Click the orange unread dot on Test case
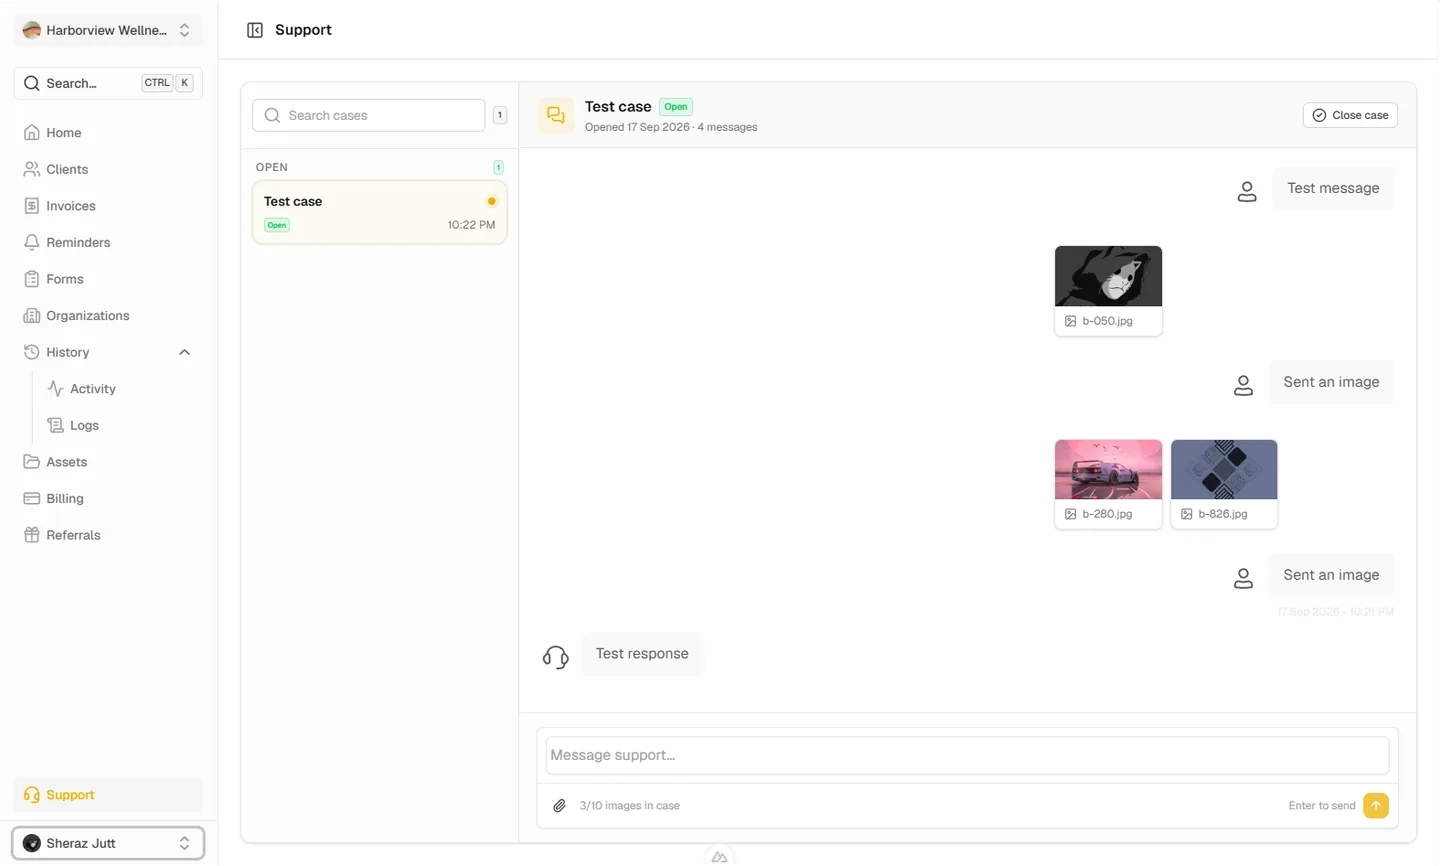Image resolution: width=1440 pixels, height=866 pixels. pyautogui.click(x=491, y=201)
